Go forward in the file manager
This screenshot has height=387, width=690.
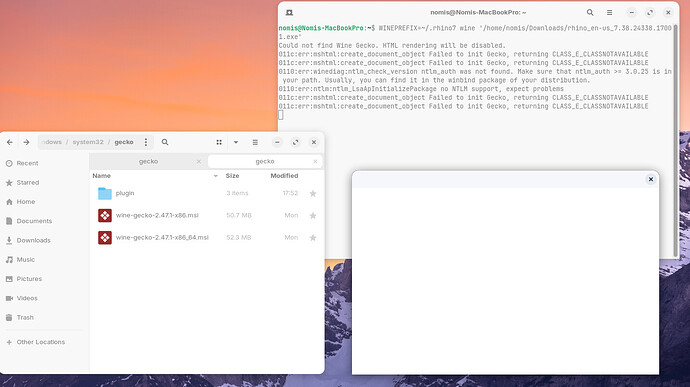[x=26, y=142]
